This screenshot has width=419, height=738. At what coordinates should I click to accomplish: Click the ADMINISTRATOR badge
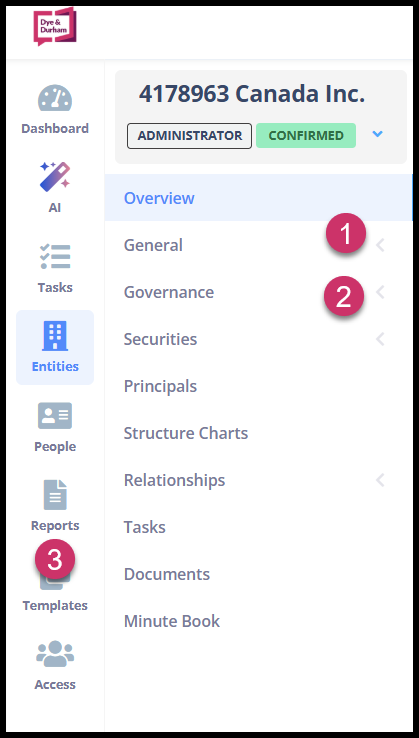click(x=189, y=136)
